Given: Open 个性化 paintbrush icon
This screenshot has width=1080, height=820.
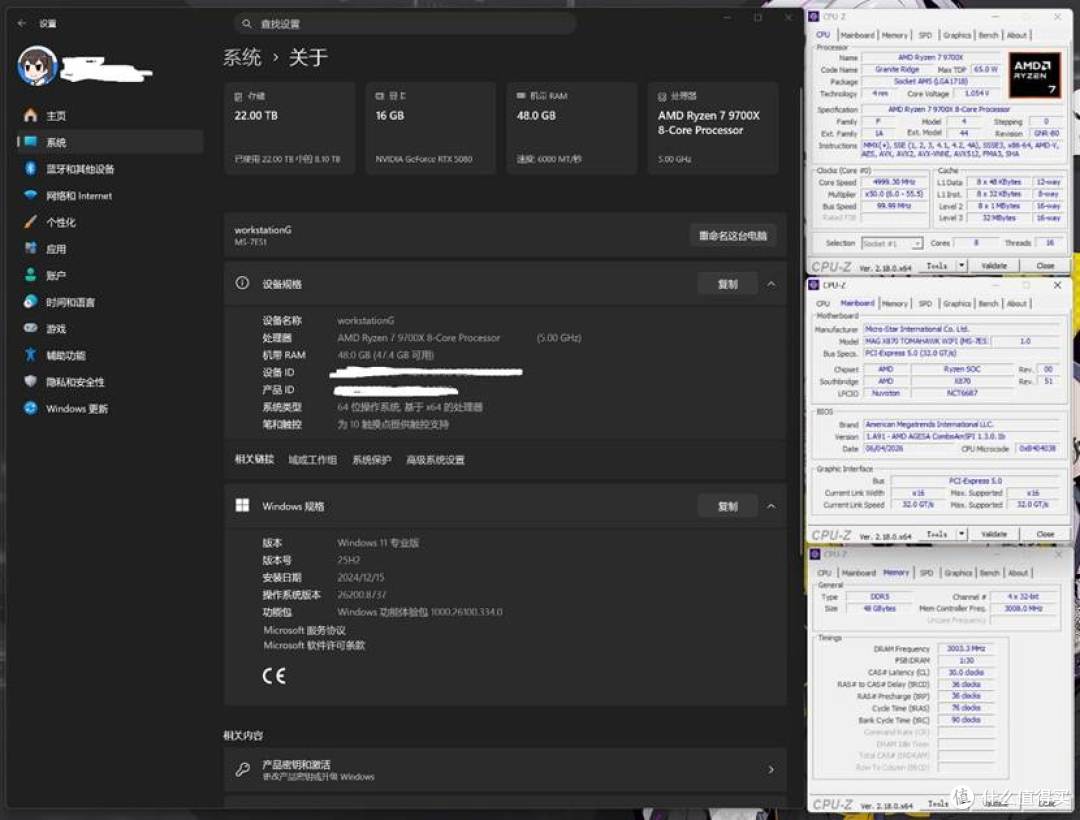Looking at the screenshot, I should tap(30, 222).
